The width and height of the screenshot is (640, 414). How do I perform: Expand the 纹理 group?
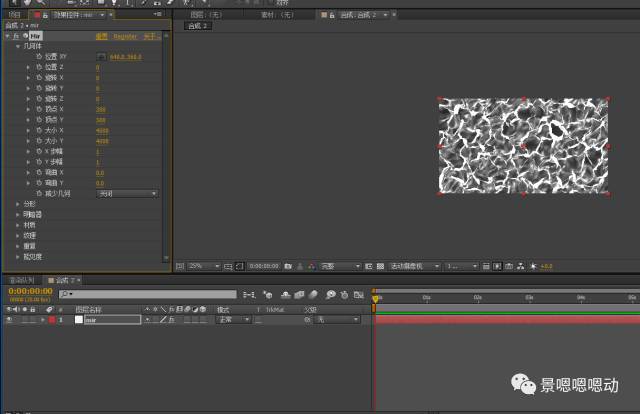18,236
